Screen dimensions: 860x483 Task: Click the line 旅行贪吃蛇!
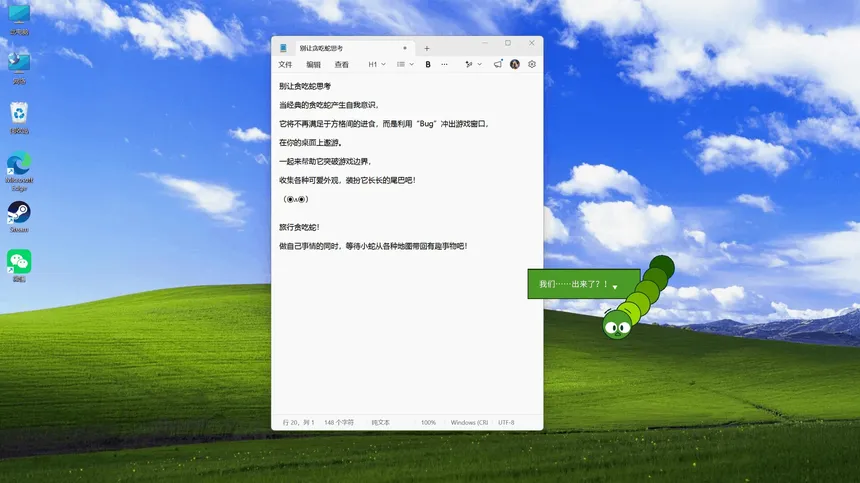point(299,227)
